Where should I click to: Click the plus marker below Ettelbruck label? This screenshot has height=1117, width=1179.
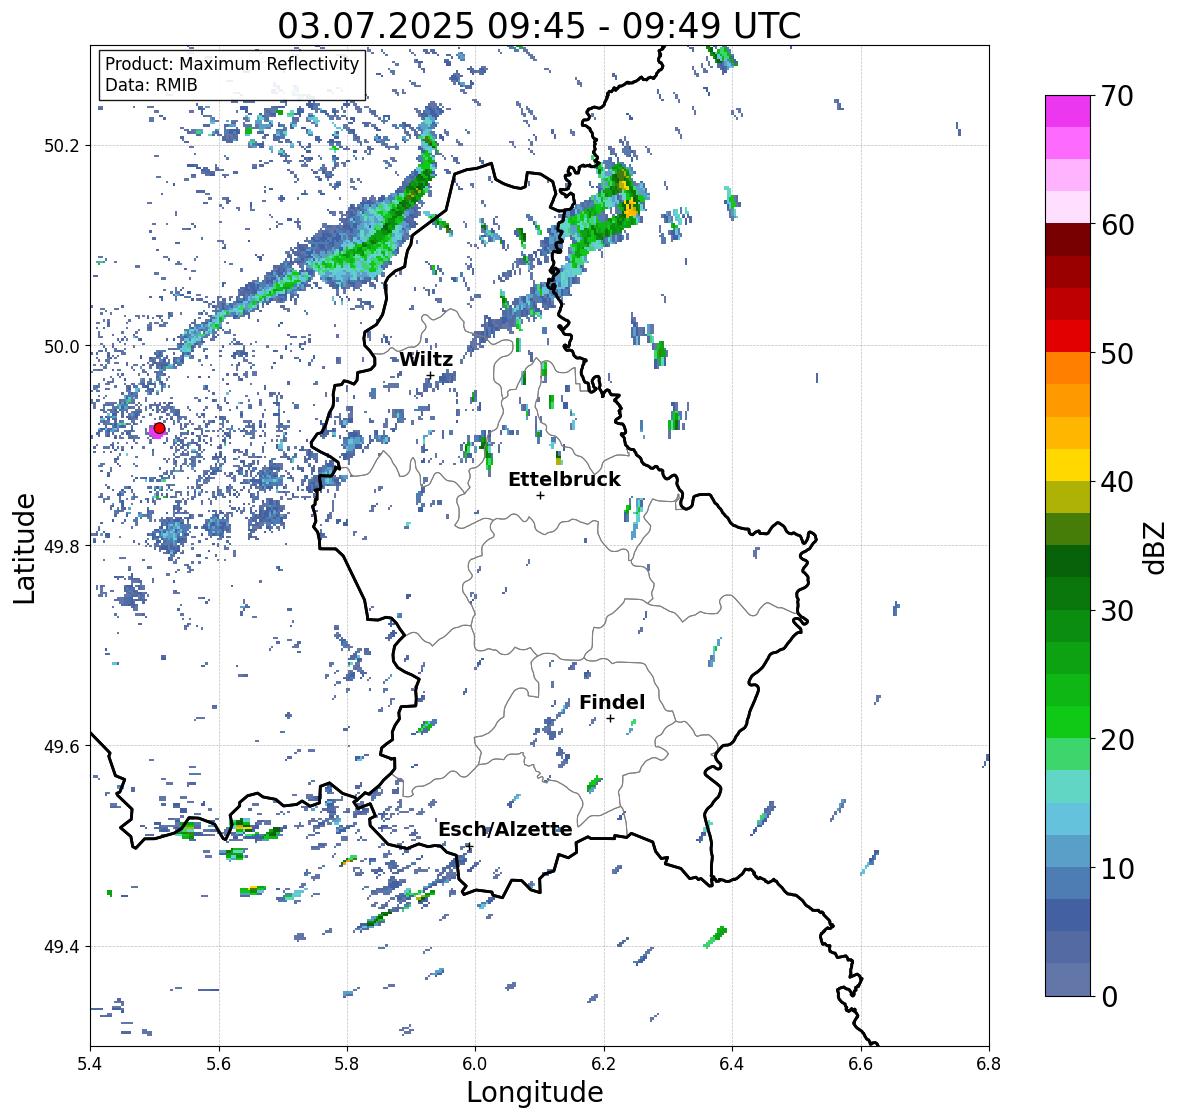tap(540, 495)
